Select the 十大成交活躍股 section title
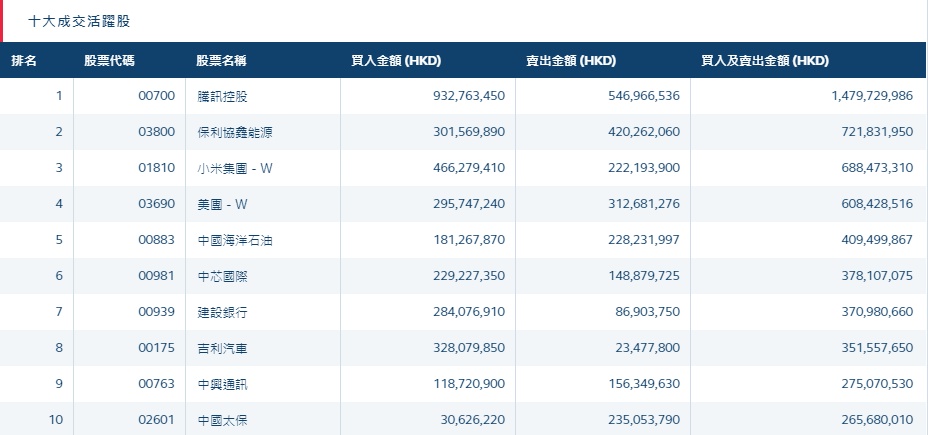The width and height of the screenshot is (928, 435). coord(79,22)
